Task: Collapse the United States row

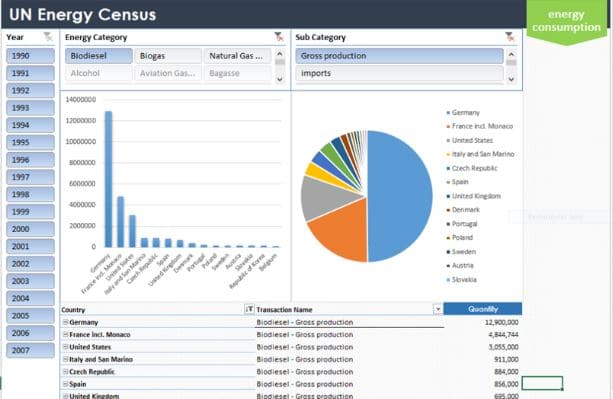Action: coord(65,347)
